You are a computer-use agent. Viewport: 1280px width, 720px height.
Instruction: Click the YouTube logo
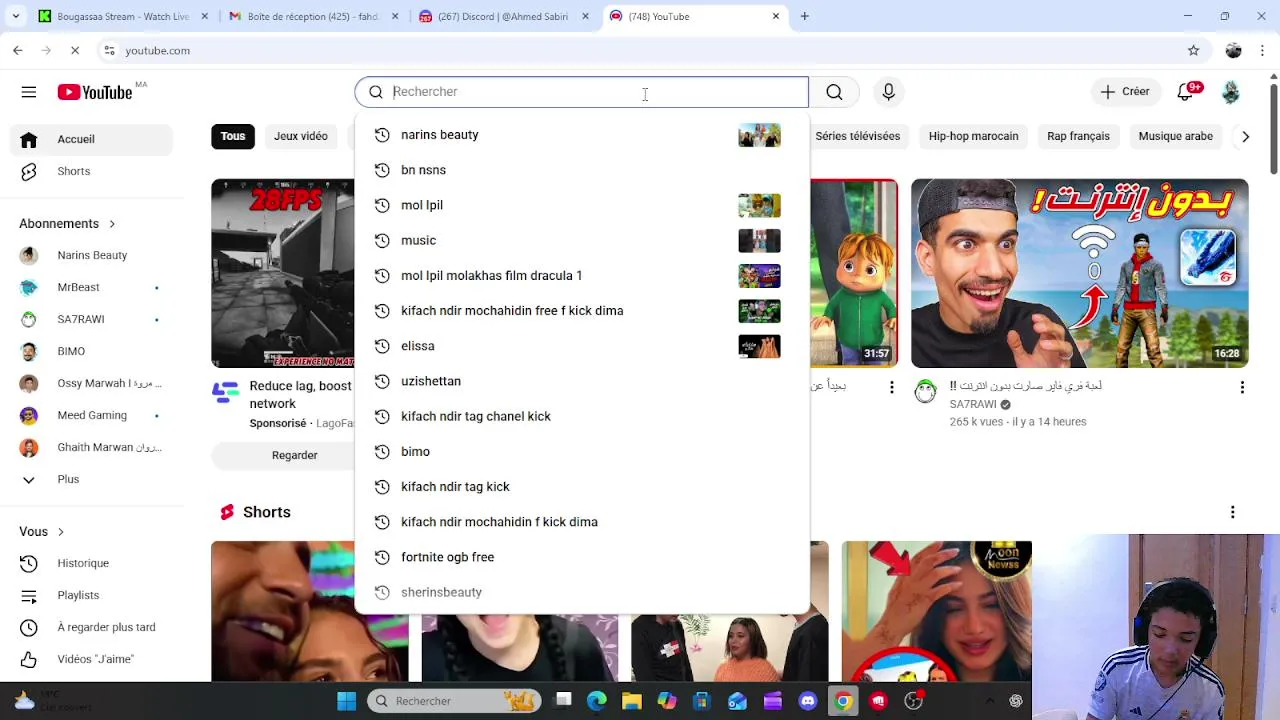(95, 92)
